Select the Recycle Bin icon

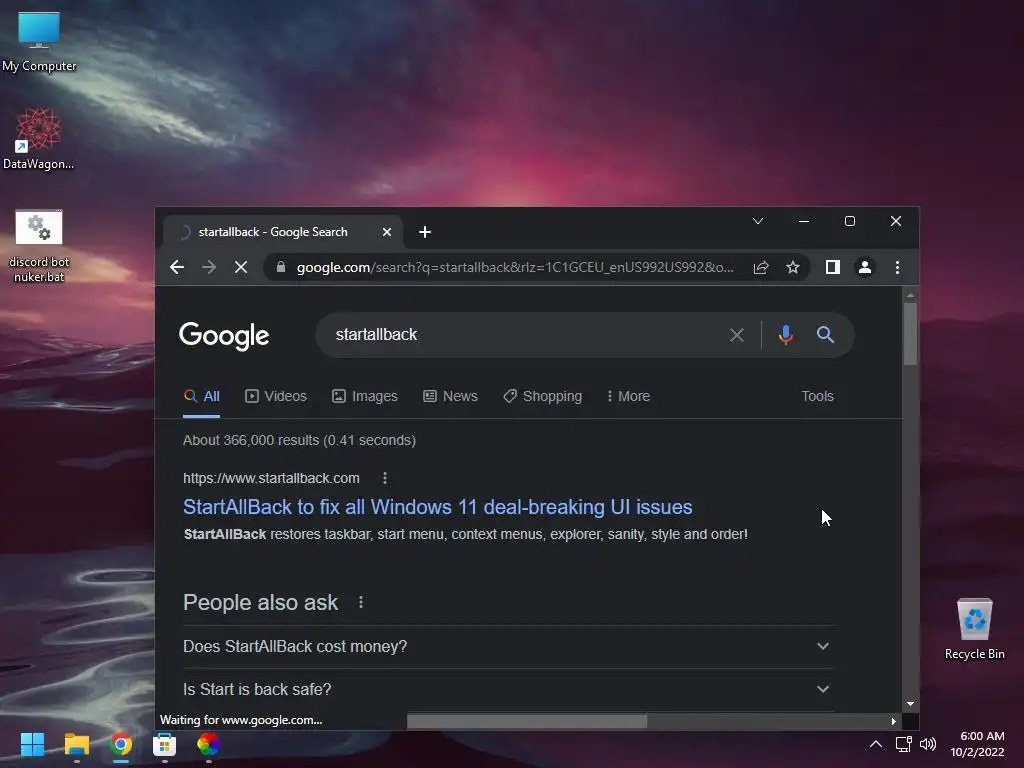click(974, 630)
